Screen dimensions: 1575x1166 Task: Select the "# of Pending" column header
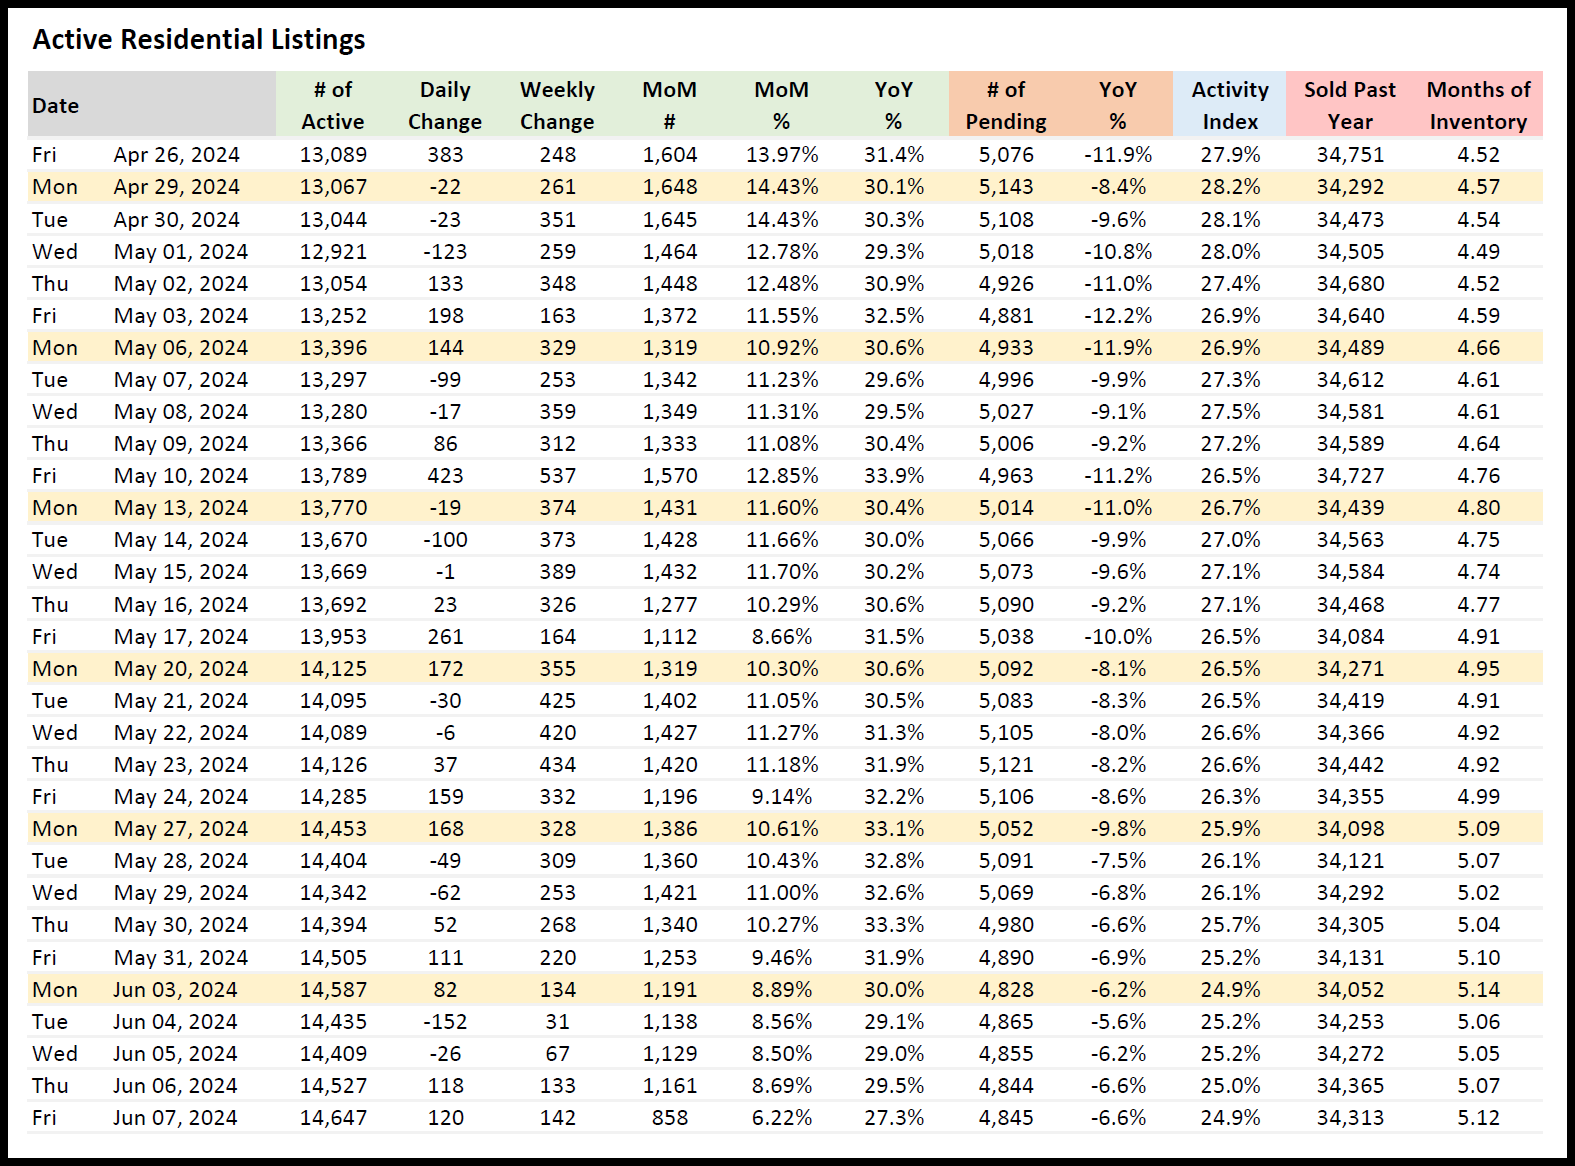point(1006,105)
